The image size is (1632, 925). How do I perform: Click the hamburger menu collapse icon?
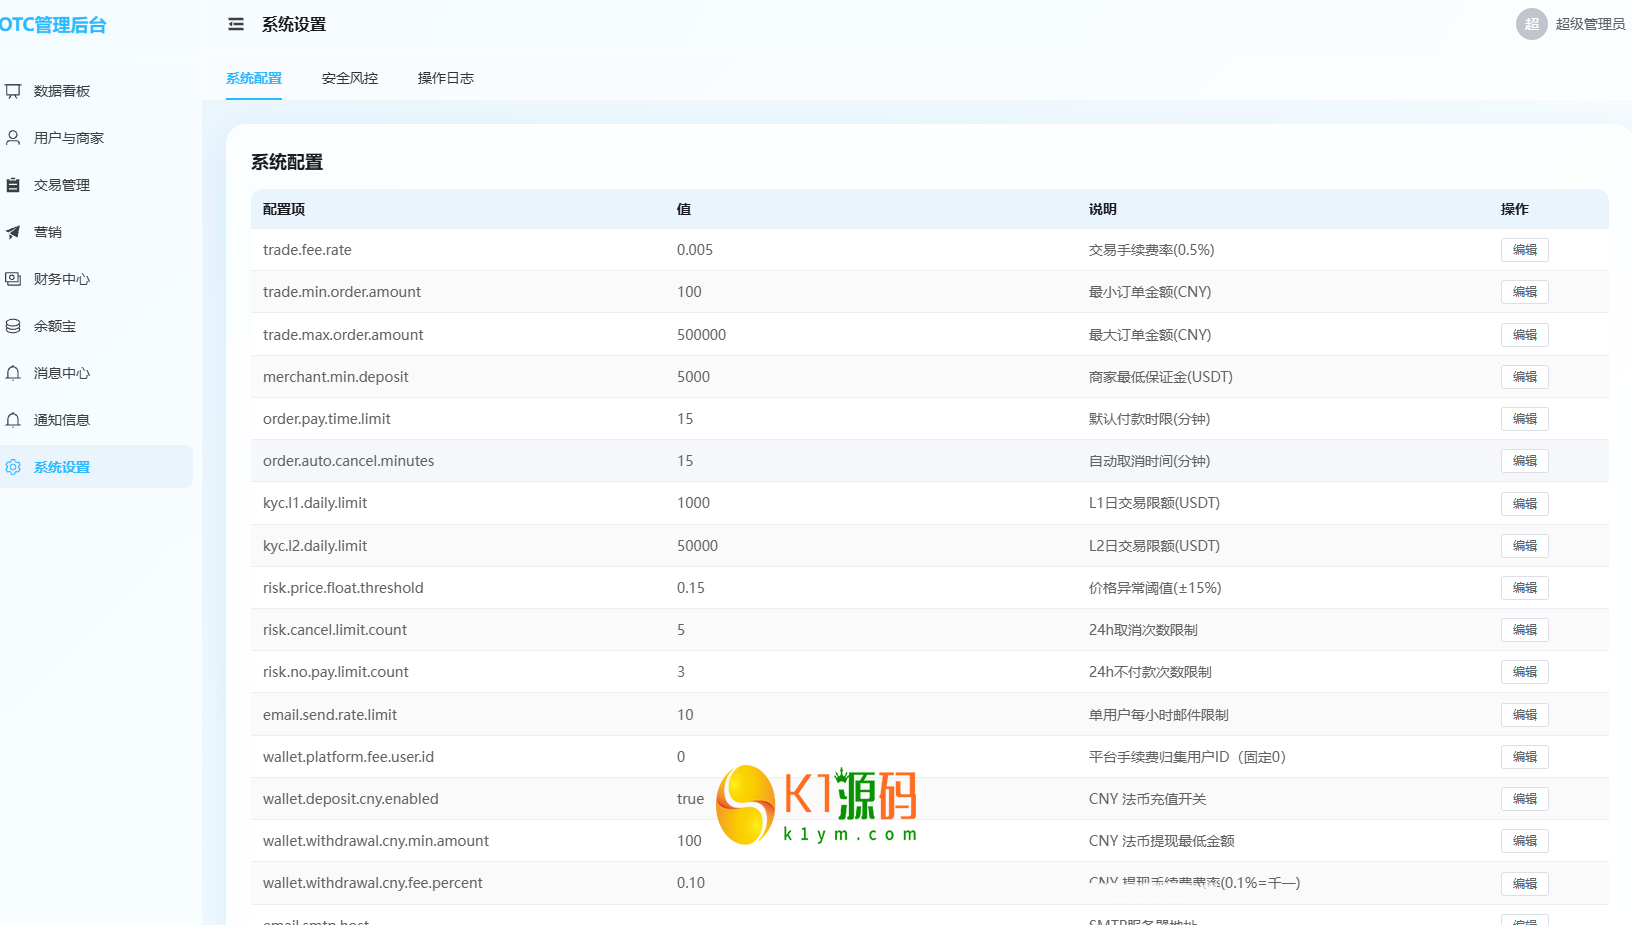[236, 24]
